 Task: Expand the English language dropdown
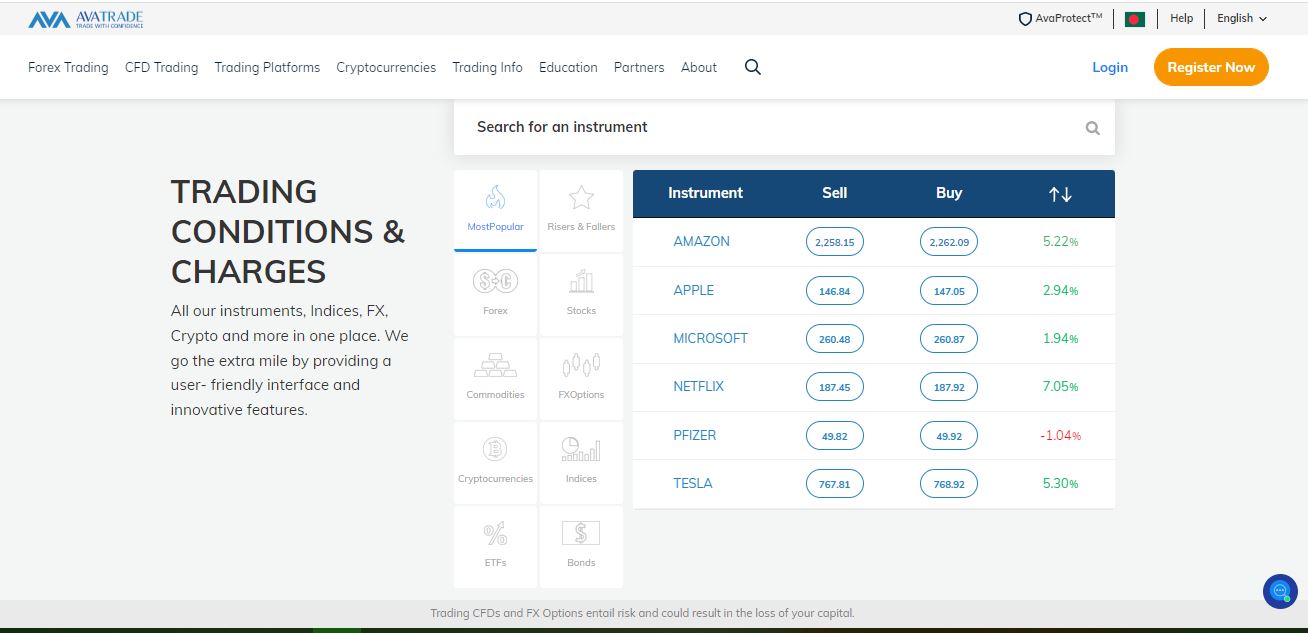pyautogui.click(x=1242, y=18)
